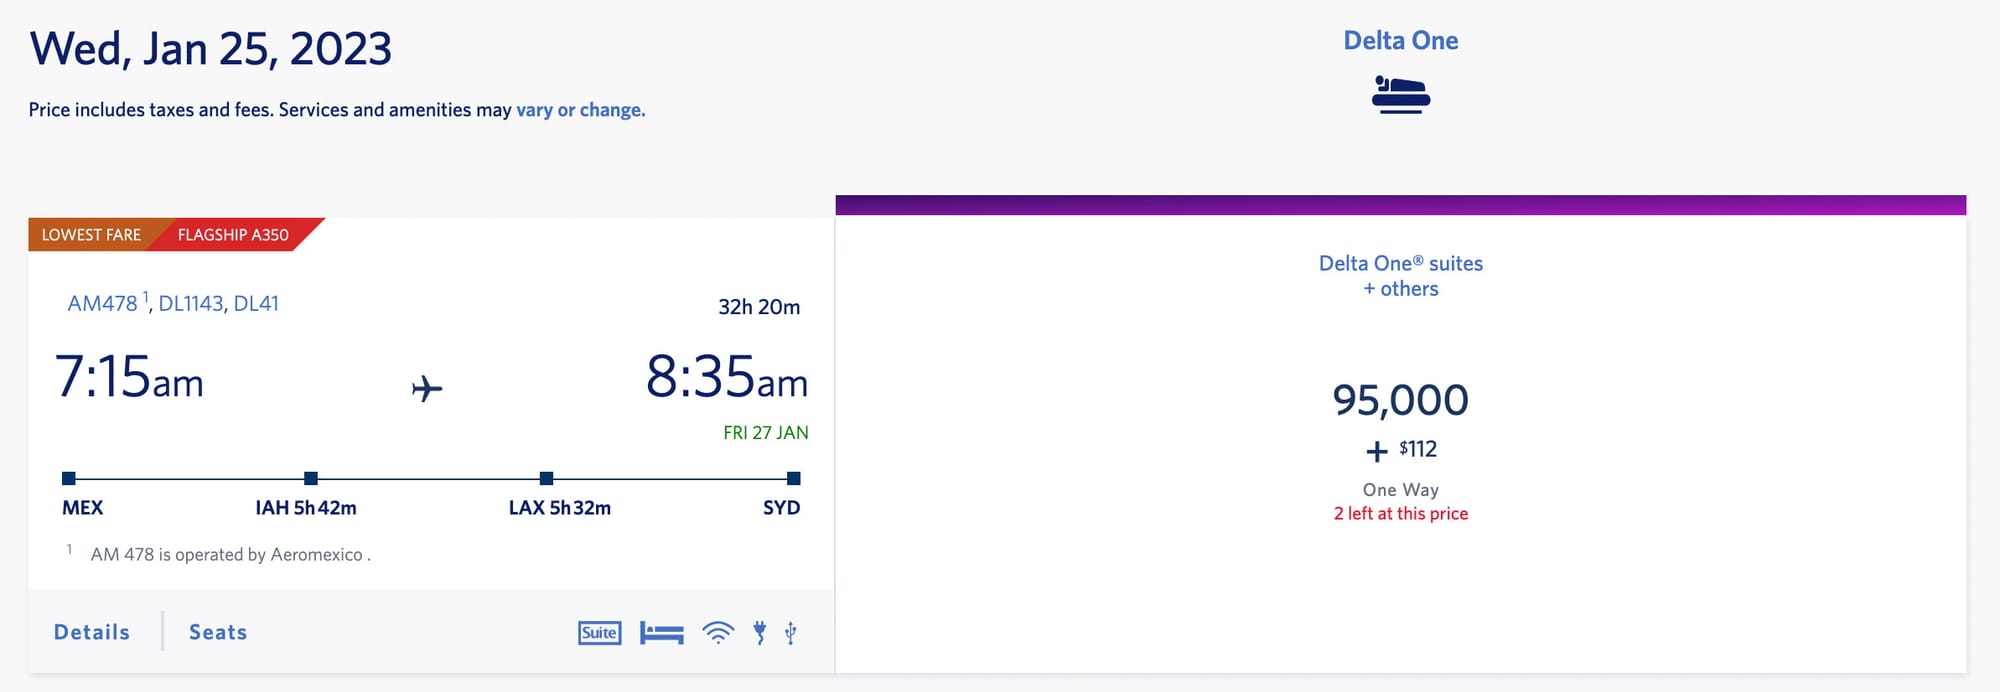
Task: Select the AM478 flight number link
Action: tap(102, 302)
